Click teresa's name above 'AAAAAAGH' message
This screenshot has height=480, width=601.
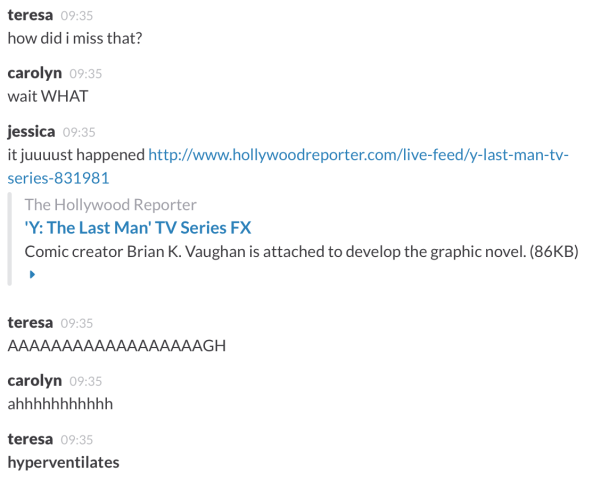[x=30, y=322]
